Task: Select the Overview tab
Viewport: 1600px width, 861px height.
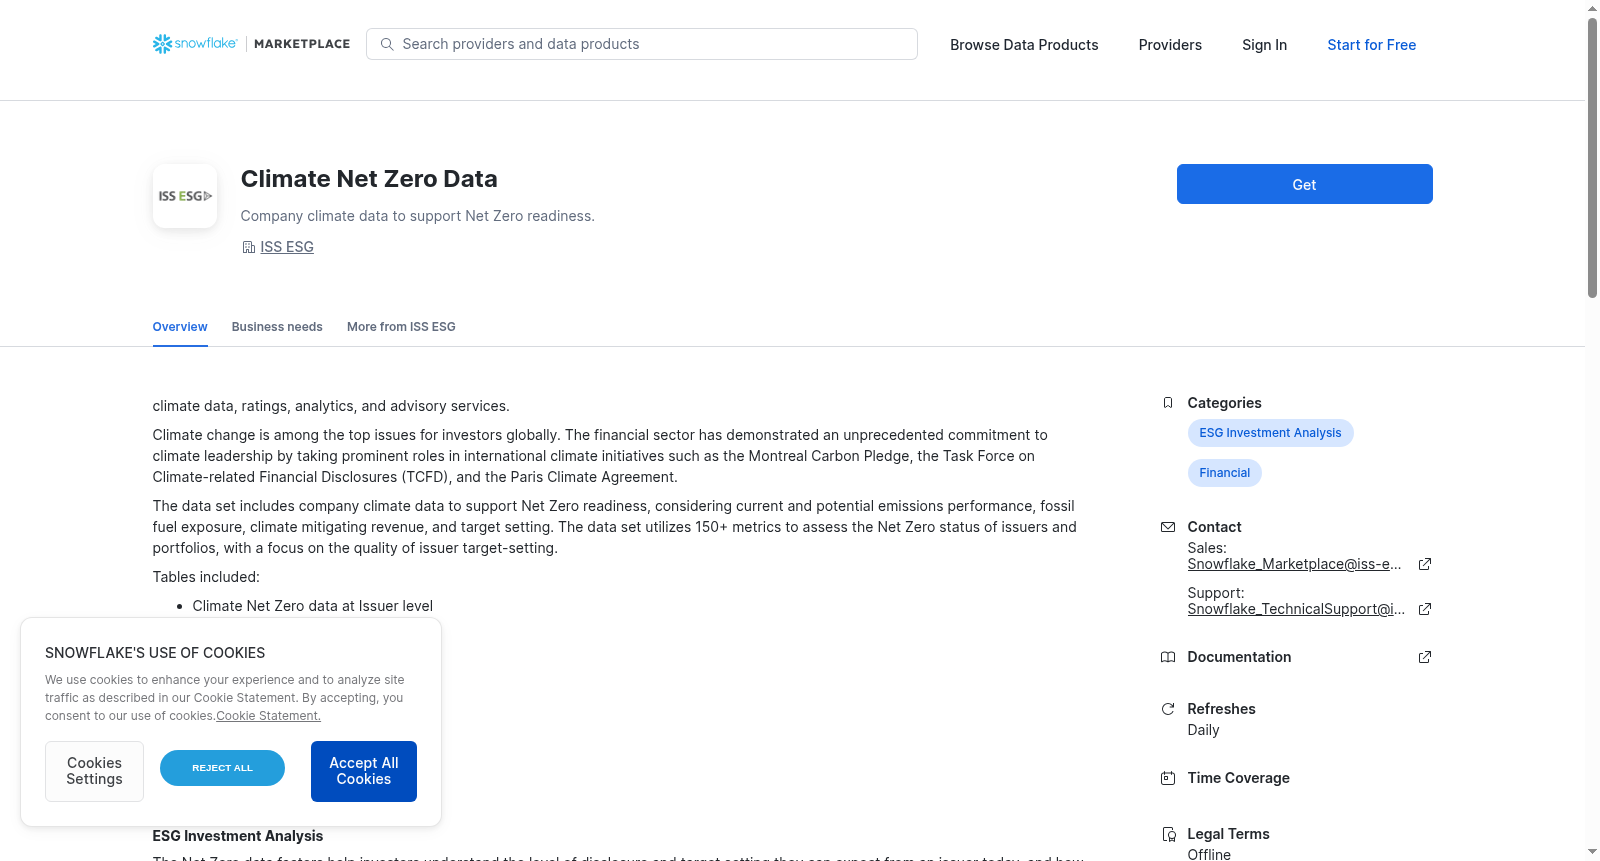Action: tap(180, 327)
